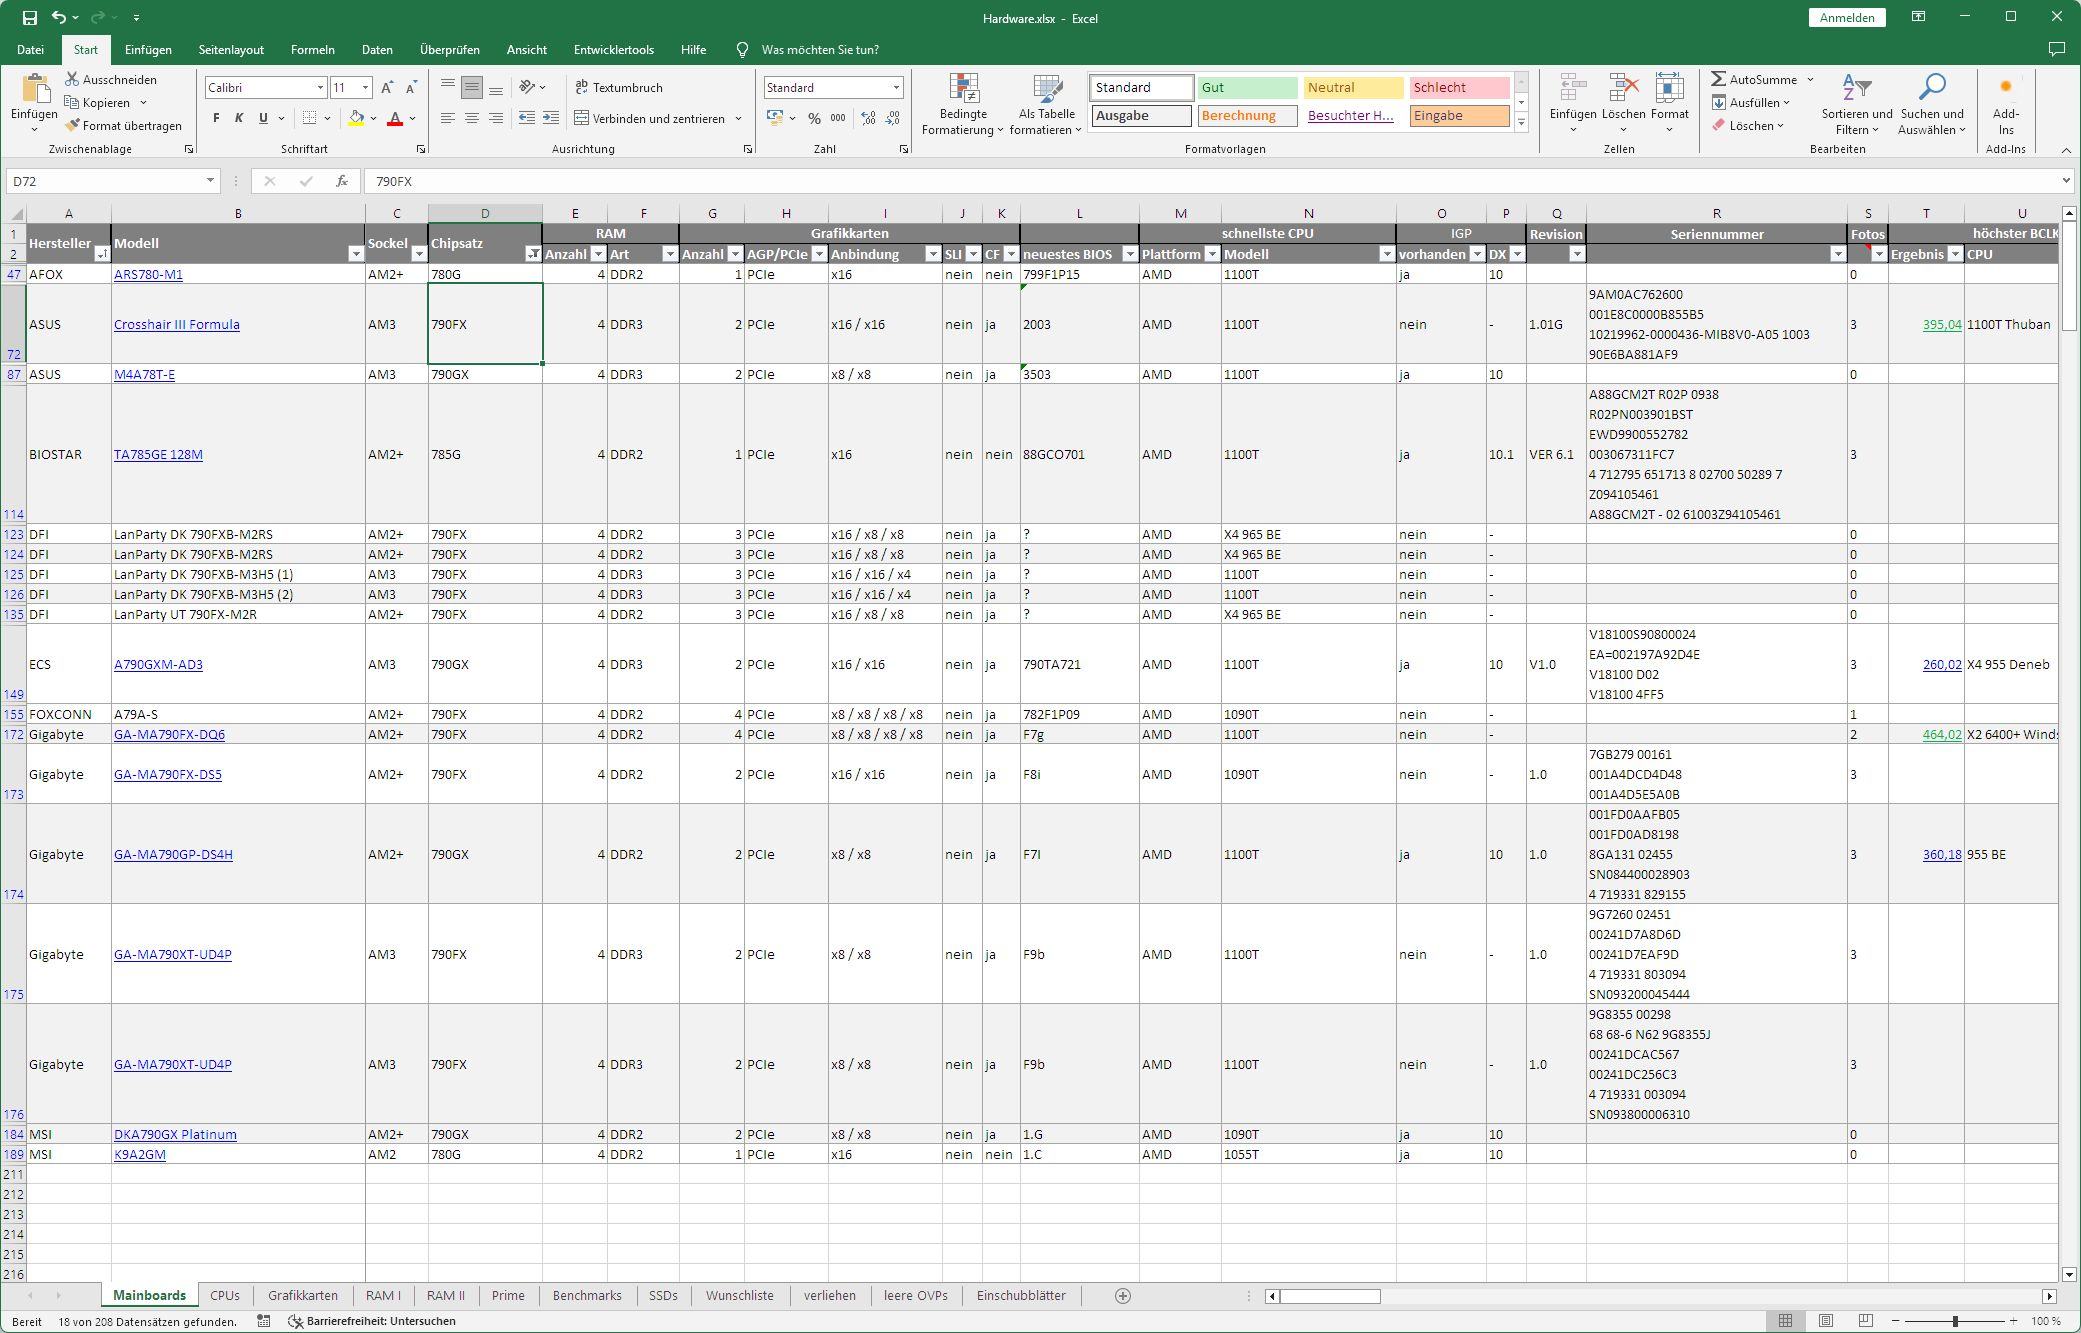This screenshot has width=2081, height=1333.
Task: Increase font size icon
Action: [x=387, y=88]
